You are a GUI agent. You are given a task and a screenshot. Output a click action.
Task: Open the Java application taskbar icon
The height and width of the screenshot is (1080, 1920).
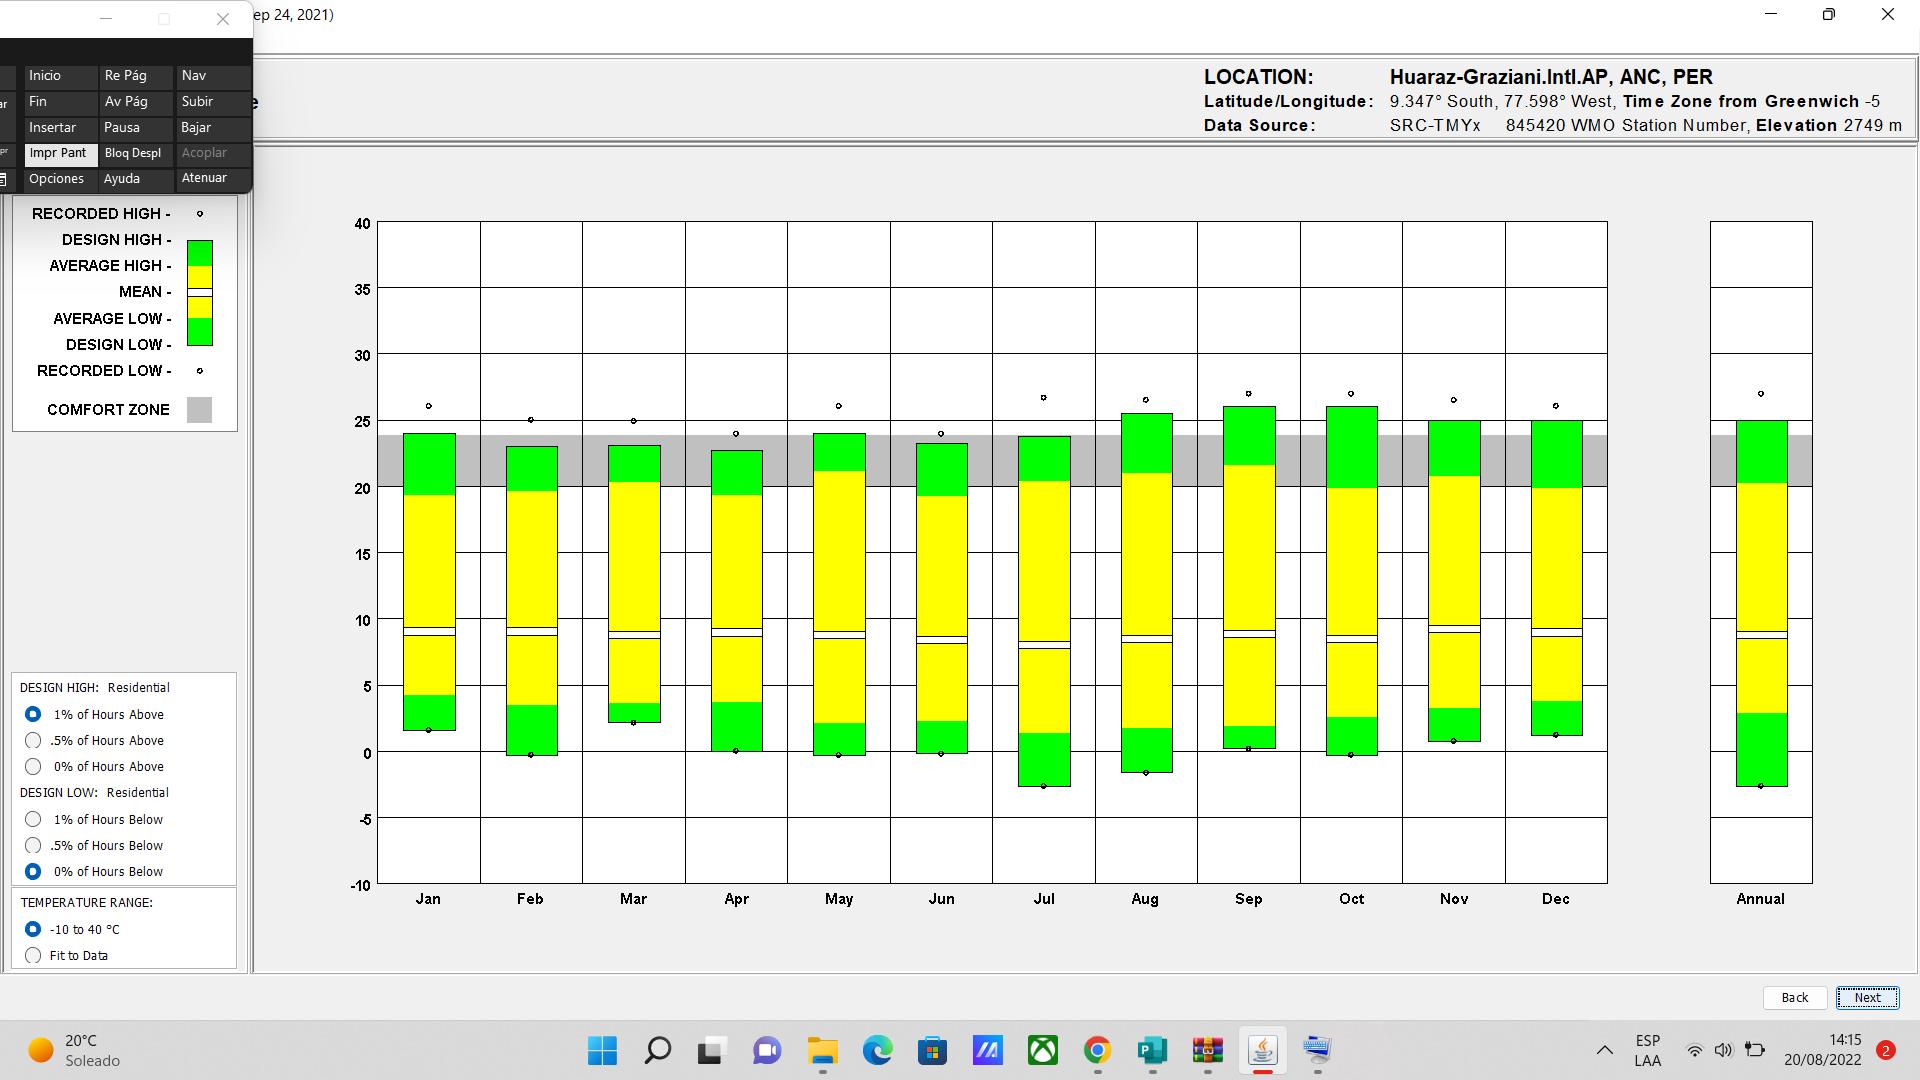pyautogui.click(x=1262, y=1050)
